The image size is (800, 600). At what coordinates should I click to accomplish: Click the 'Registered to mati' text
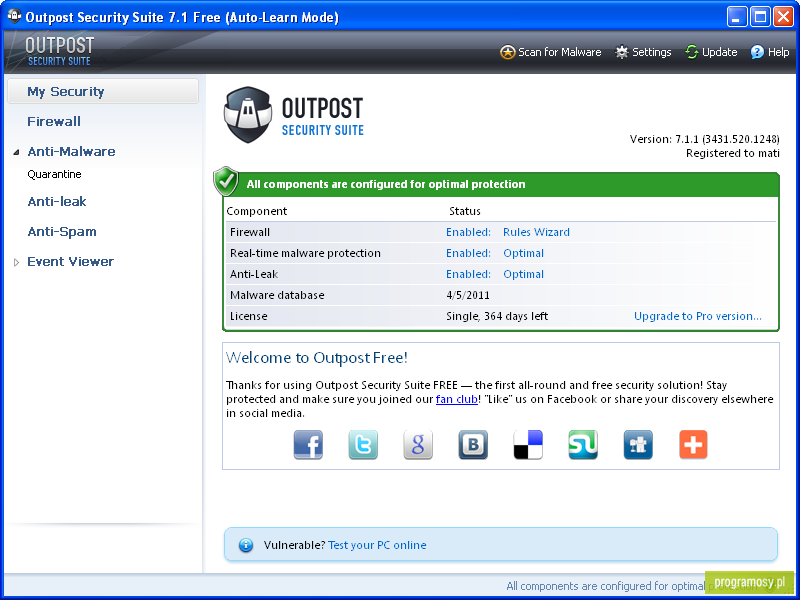[x=733, y=153]
